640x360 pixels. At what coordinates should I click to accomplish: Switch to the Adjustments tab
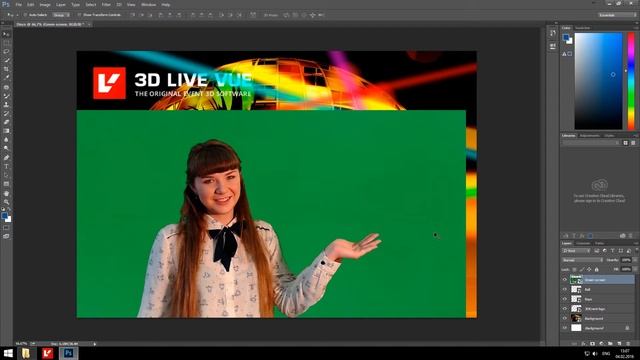(590, 136)
